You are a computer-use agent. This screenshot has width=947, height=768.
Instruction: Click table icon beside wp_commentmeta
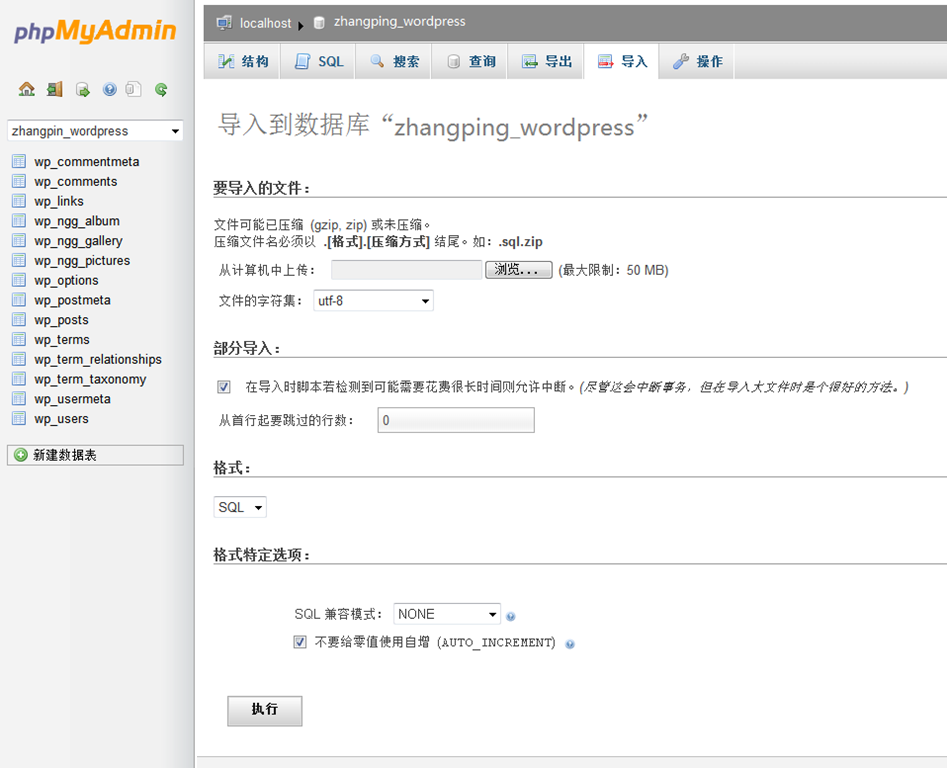(19, 161)
